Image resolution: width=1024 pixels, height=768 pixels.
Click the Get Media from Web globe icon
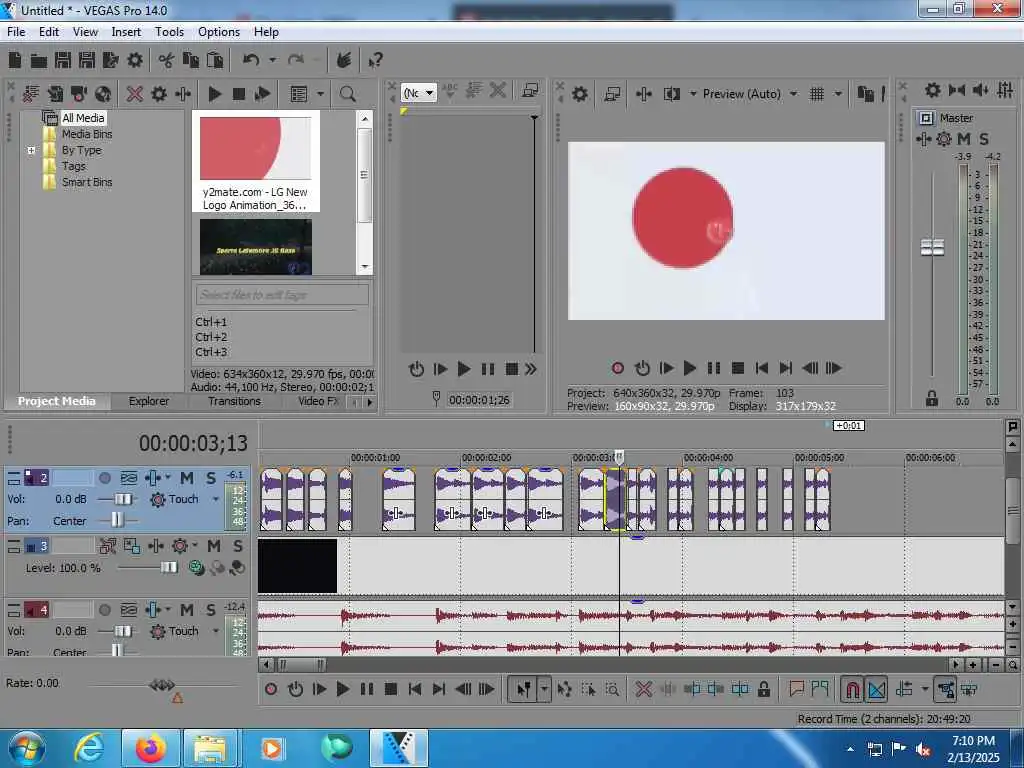click(x=103, y=94)
